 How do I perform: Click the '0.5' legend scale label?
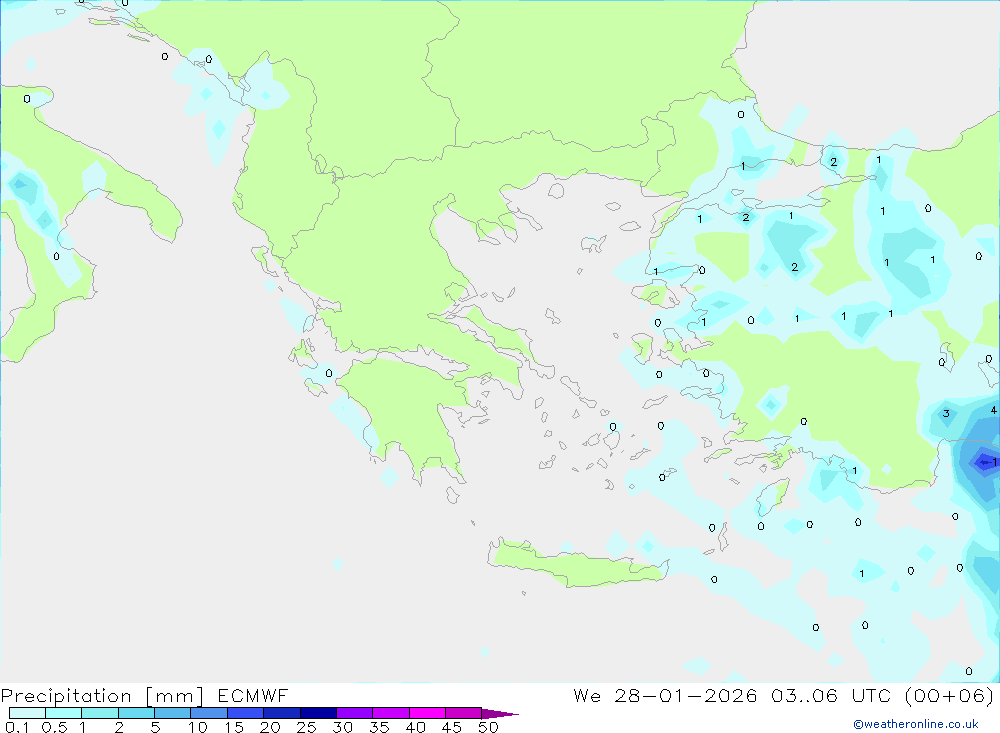point(54,727)
